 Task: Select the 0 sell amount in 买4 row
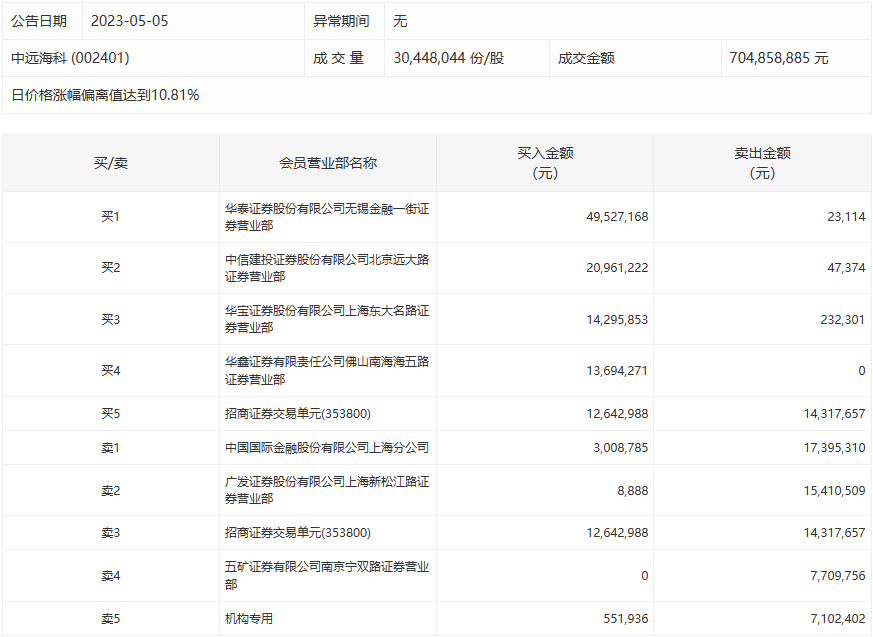[862, 371]
